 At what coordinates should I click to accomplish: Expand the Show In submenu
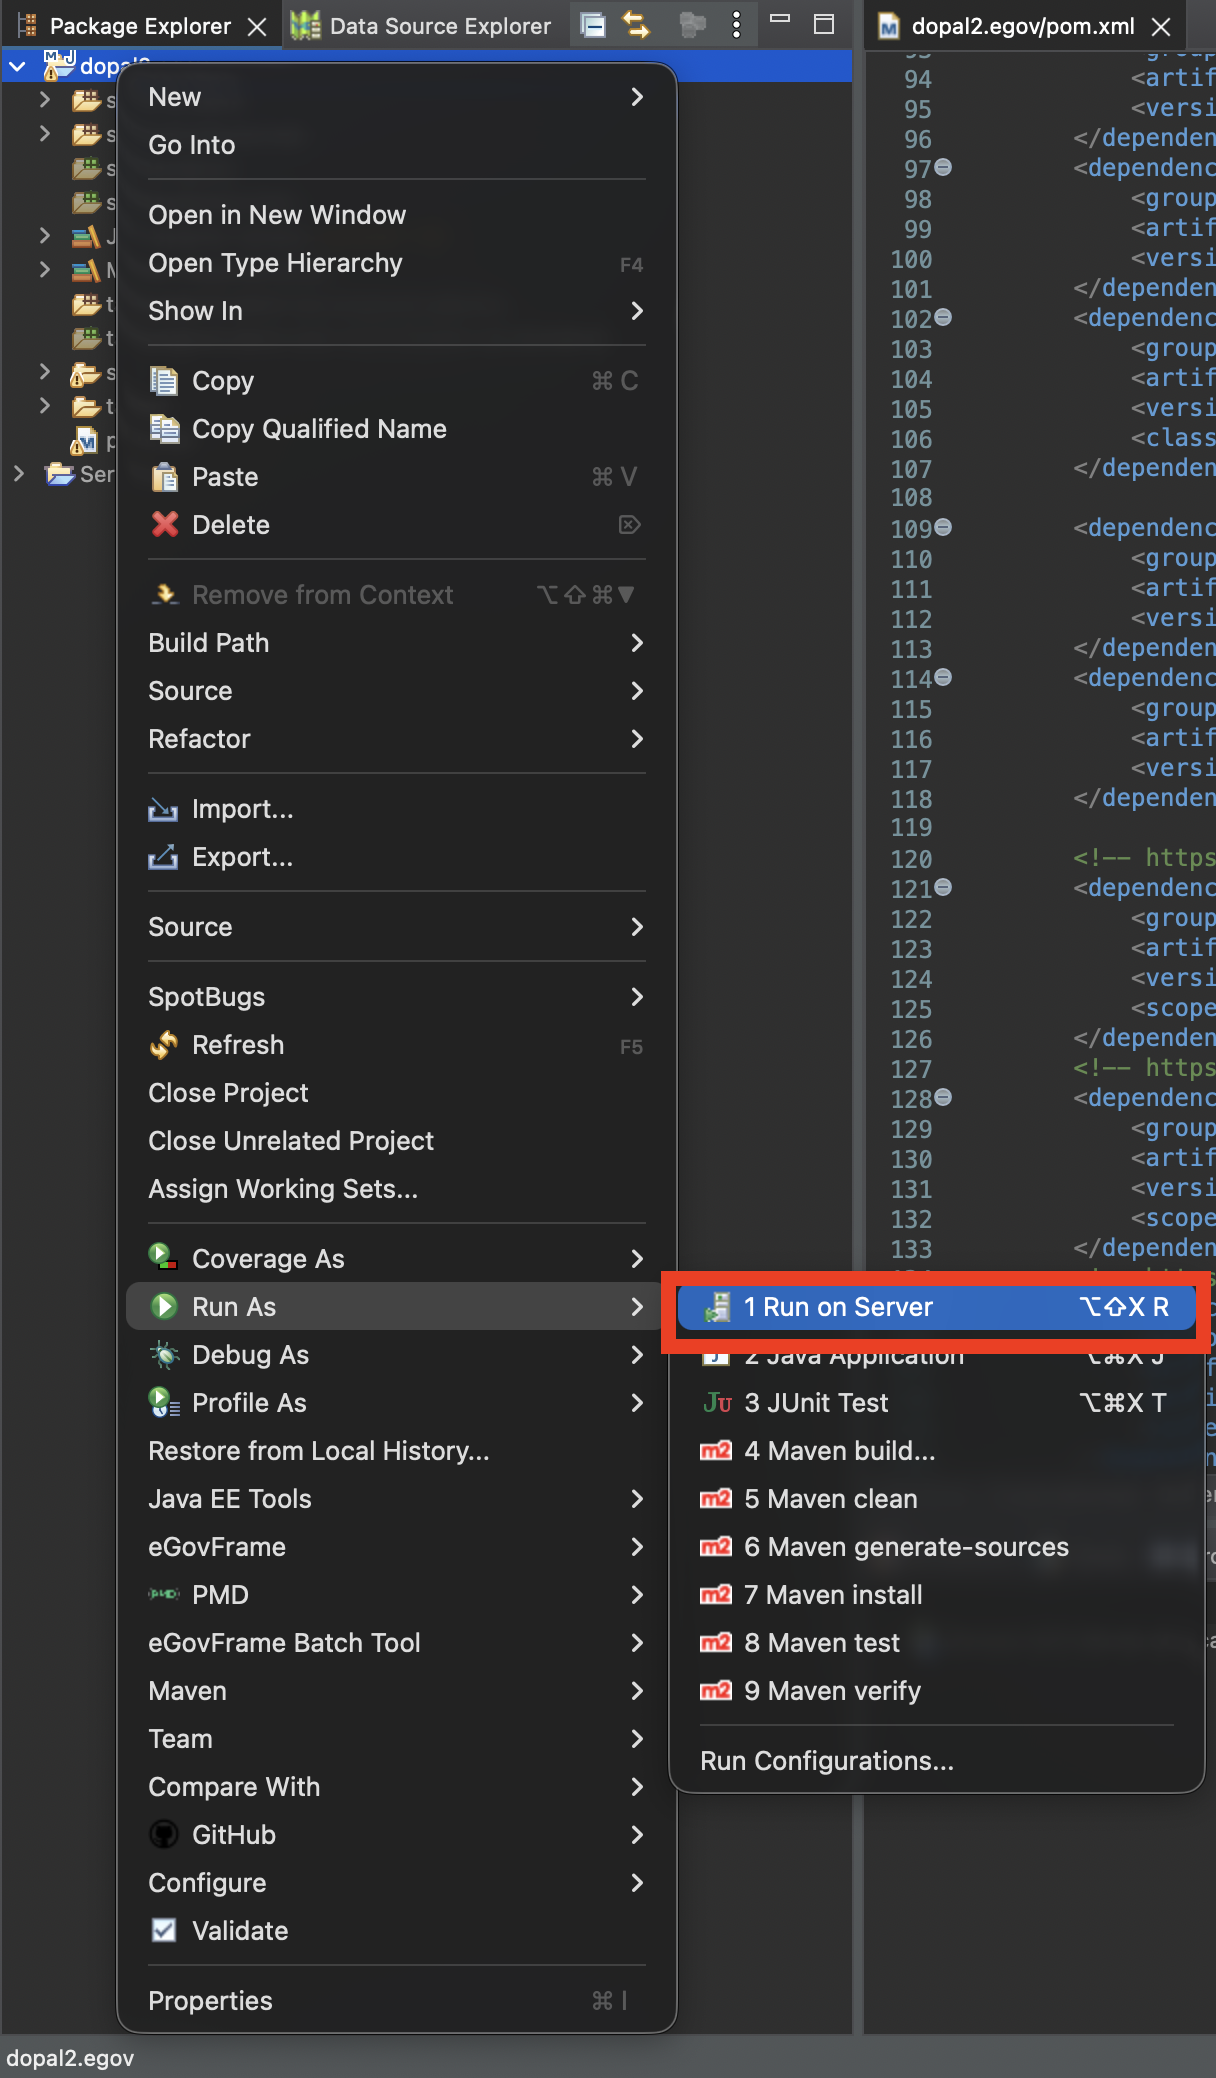click(397, 311)
